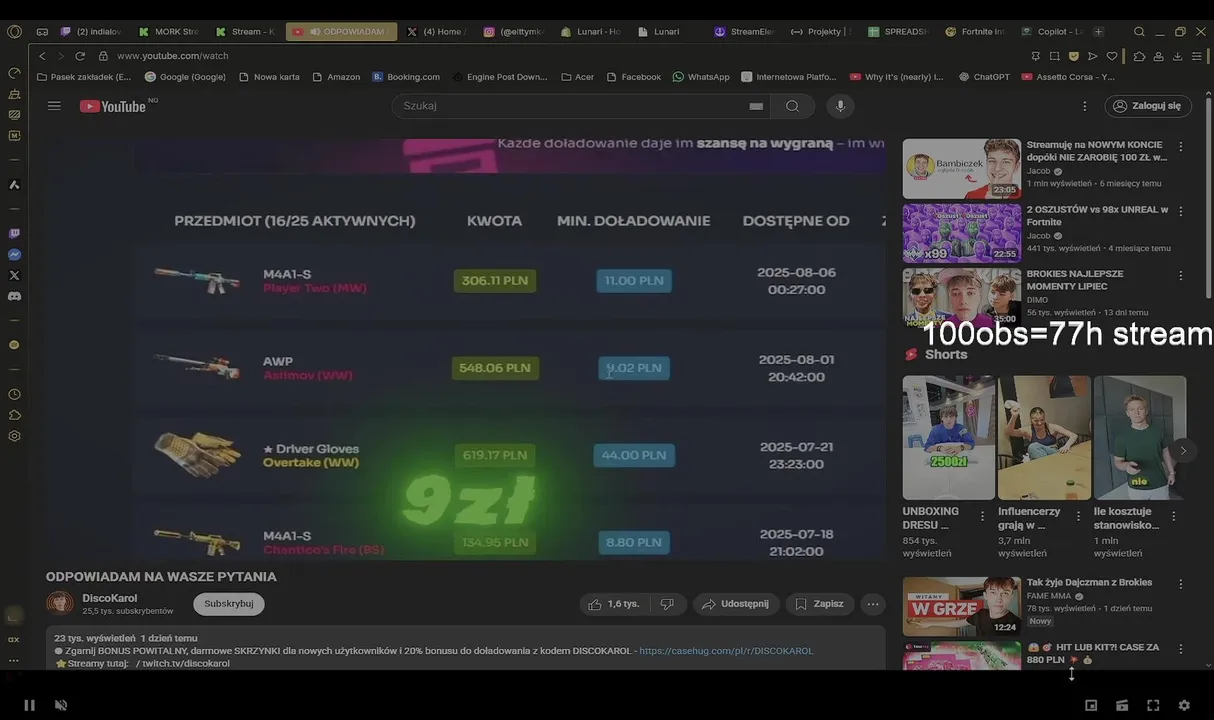The image size is (1214, 720).
Task: Open Easy Setup menu lines icon
Action: click(1197, 56)
